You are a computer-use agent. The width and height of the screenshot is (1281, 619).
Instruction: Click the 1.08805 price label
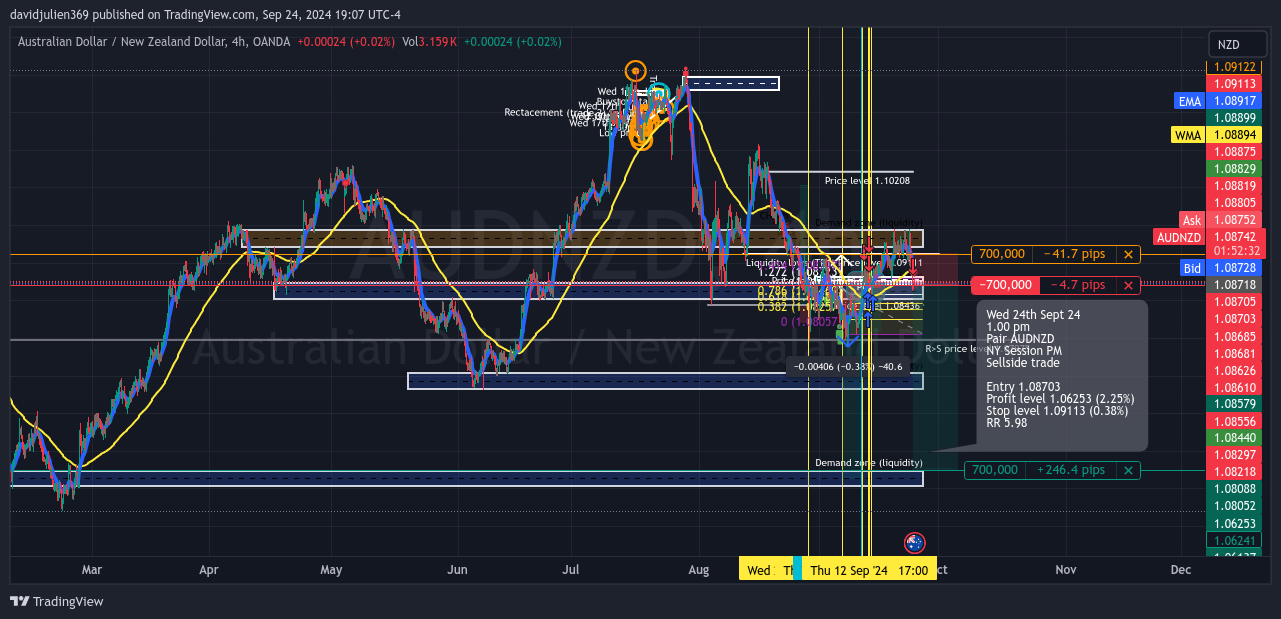1236,202
